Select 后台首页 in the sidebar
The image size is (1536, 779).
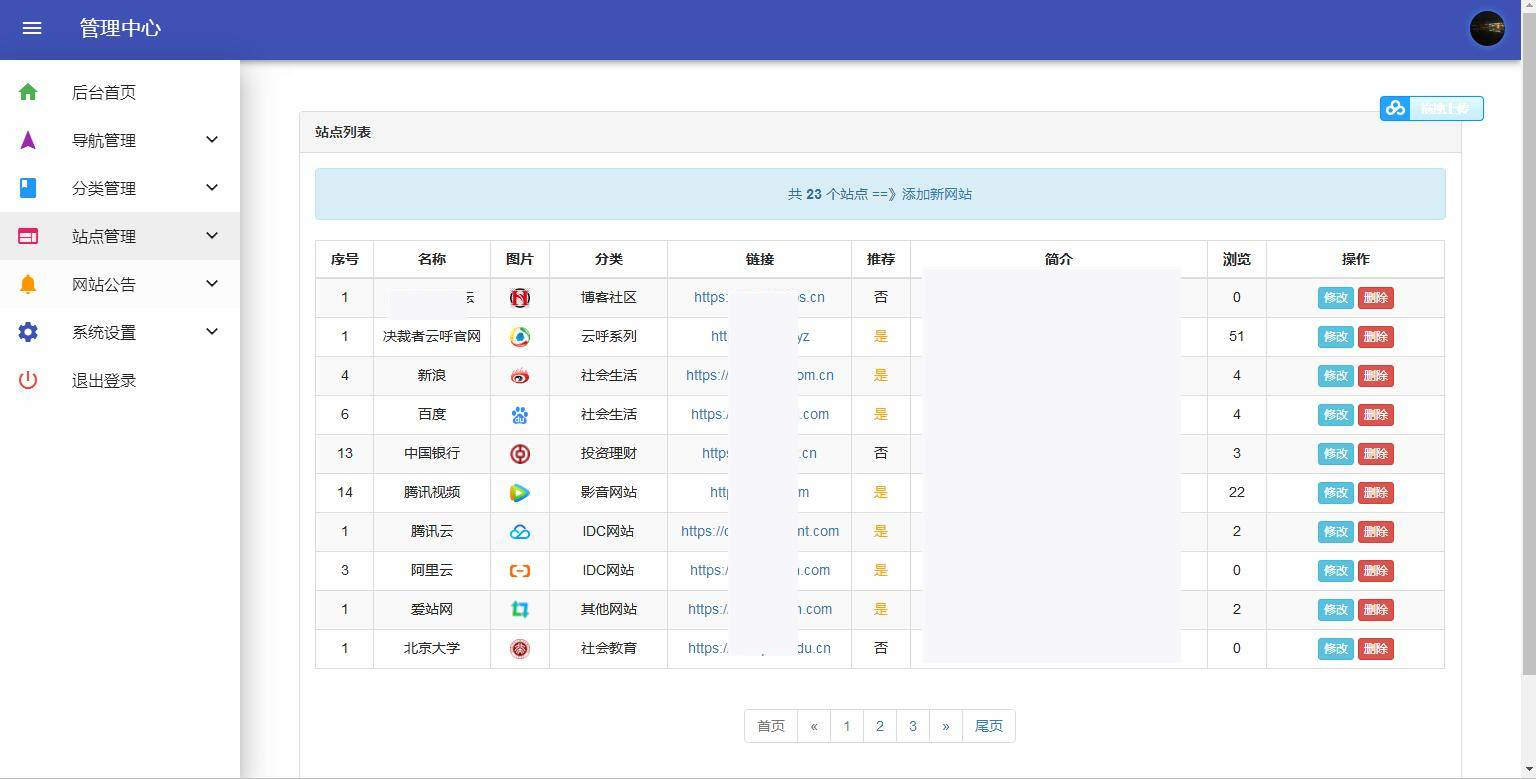[x=106, y=92]
